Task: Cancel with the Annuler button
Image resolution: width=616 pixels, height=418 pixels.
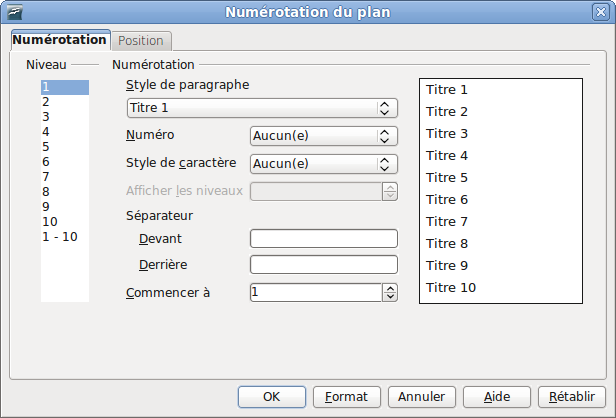Action: 422,397
